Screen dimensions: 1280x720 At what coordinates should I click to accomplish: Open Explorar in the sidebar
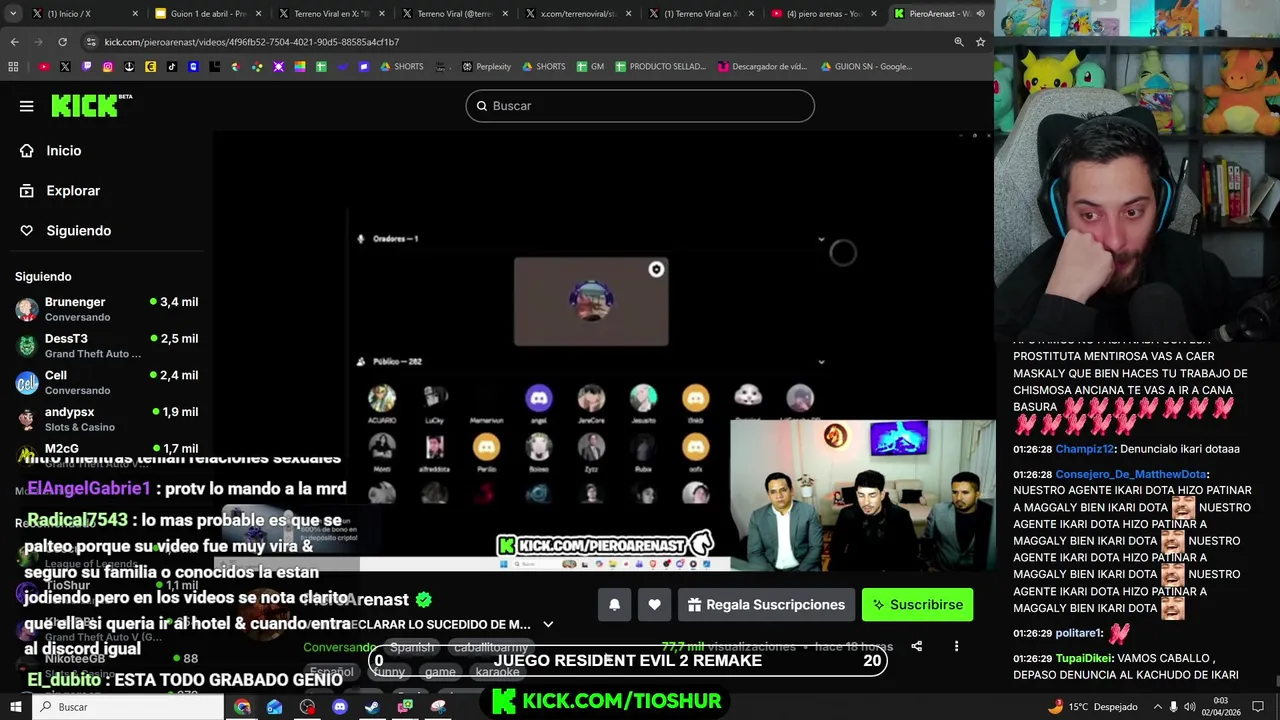tap(73, 190)
